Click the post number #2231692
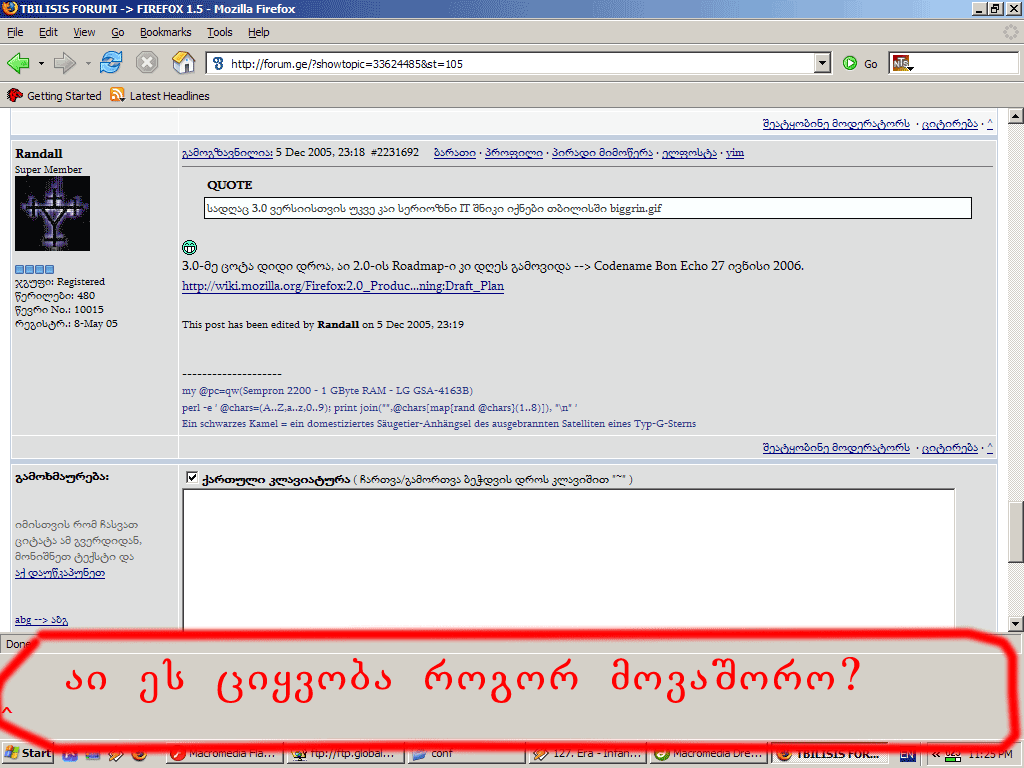 [394, 152]
